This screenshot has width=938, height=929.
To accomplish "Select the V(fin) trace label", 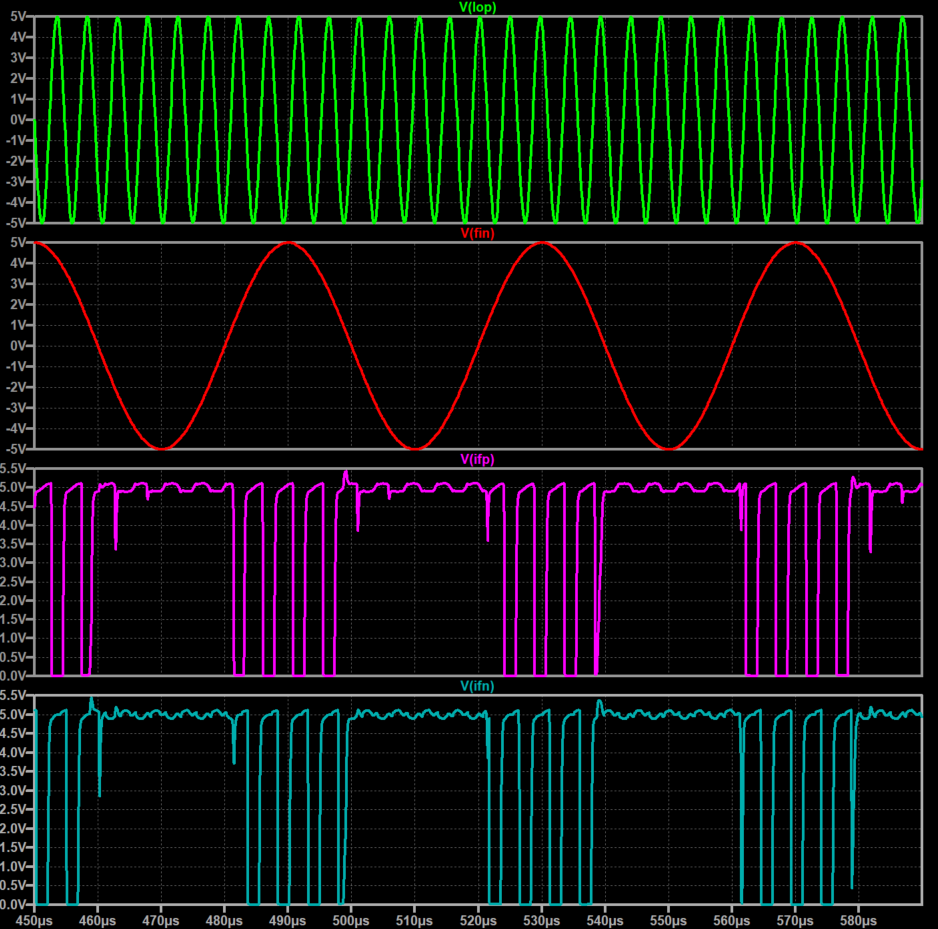I will (477, 231).
